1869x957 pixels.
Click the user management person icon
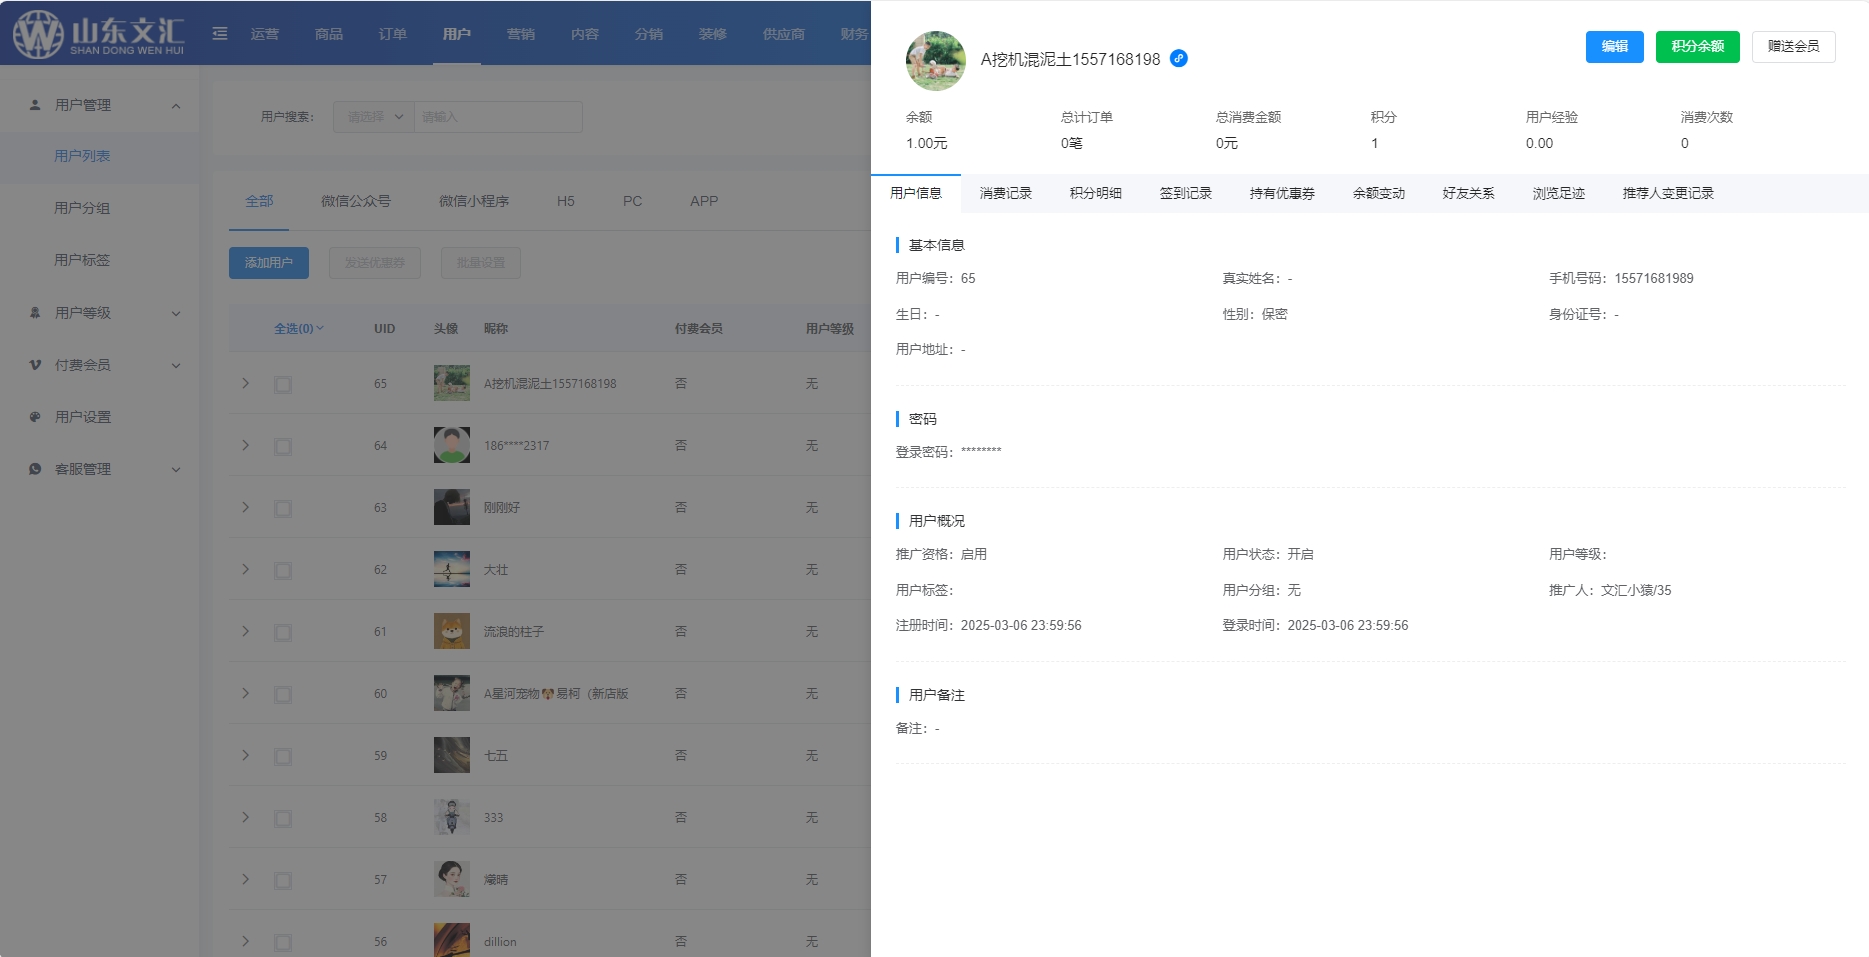pyautogui.click(x=35, y=105)
